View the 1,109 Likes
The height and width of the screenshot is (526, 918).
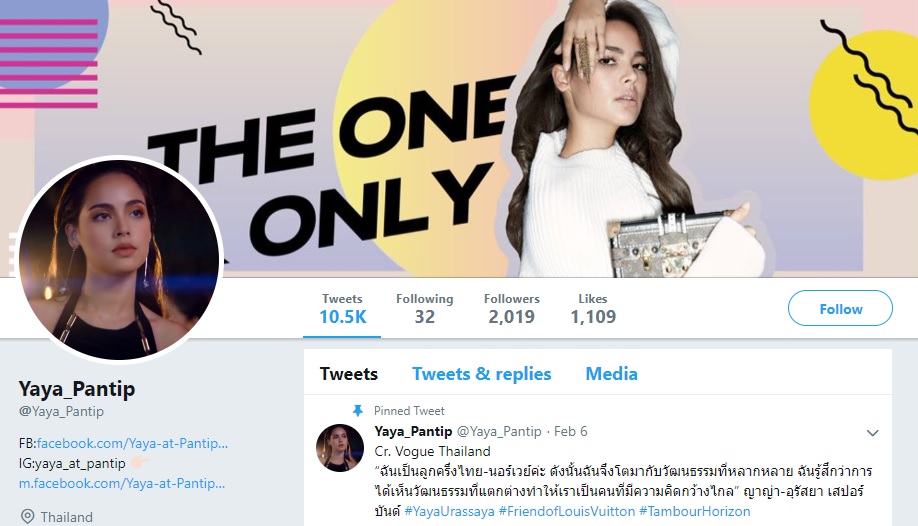click(593, 309)
